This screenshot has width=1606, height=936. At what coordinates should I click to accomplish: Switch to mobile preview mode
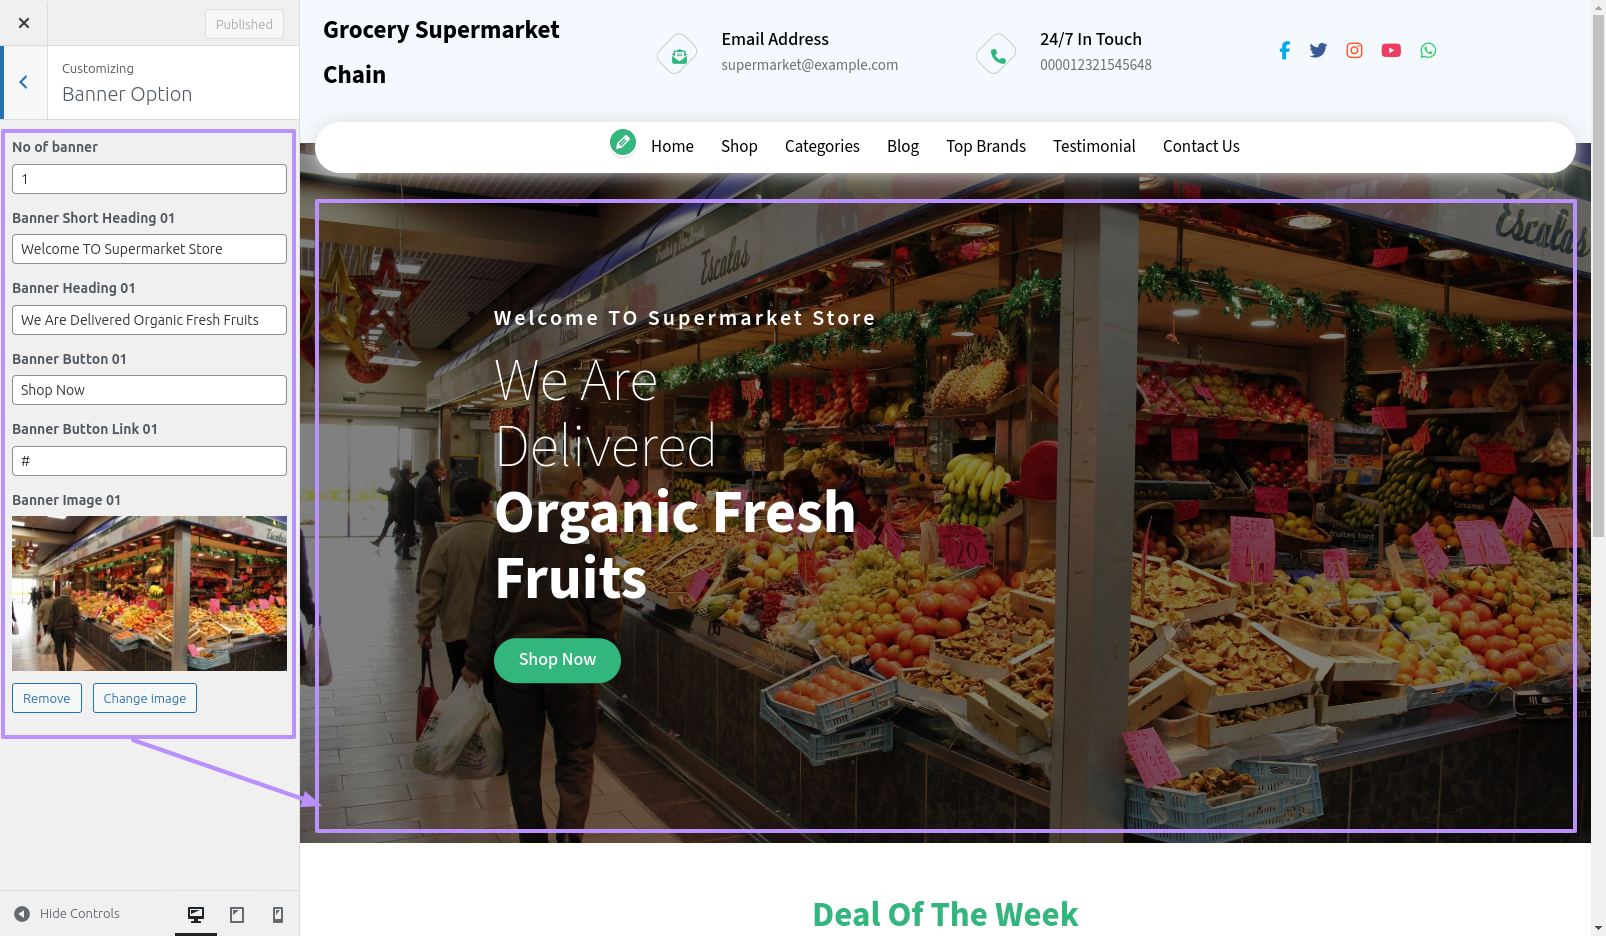click(278, 914)
